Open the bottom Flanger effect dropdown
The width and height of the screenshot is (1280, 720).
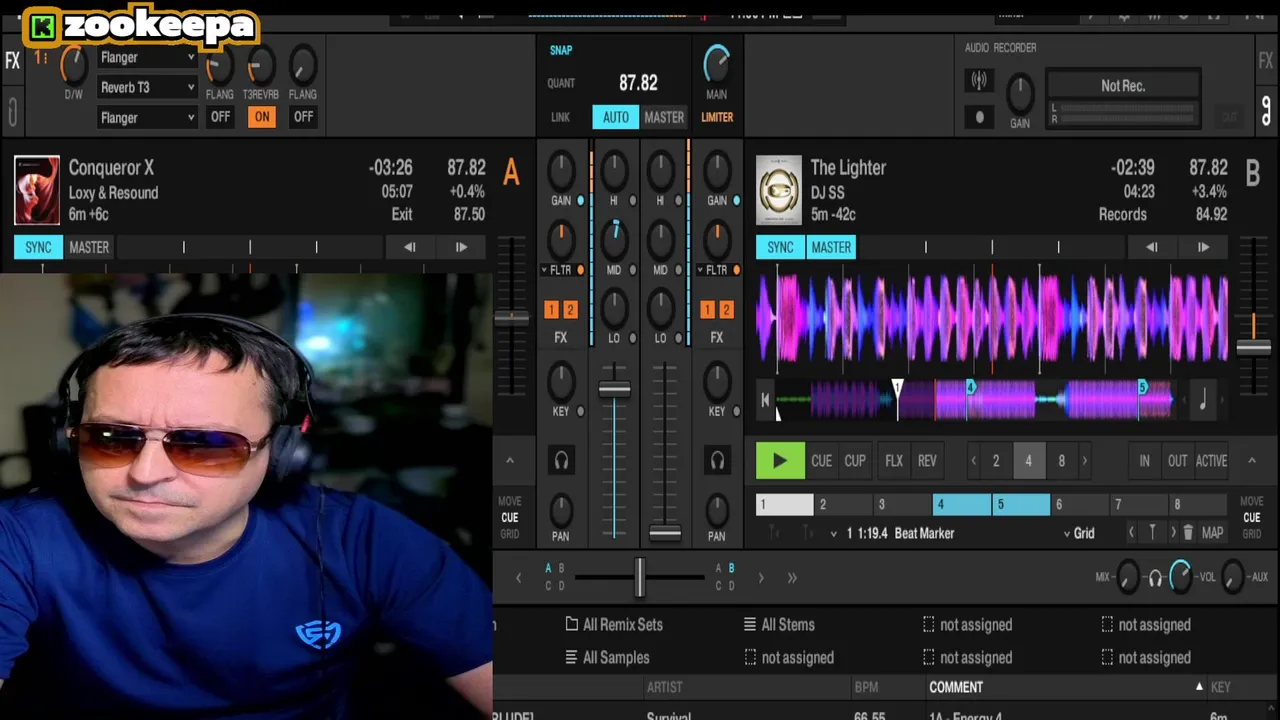click(147, 117)
